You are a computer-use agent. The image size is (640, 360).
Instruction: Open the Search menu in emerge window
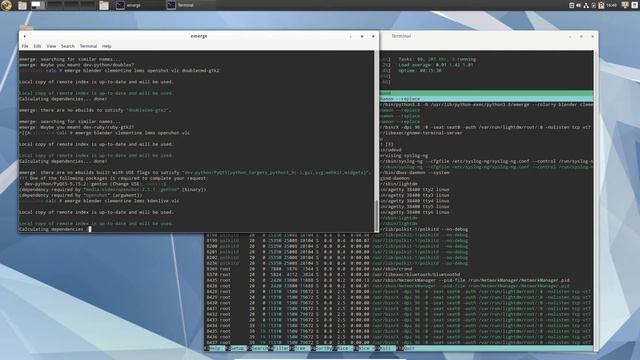pos(68,46)
